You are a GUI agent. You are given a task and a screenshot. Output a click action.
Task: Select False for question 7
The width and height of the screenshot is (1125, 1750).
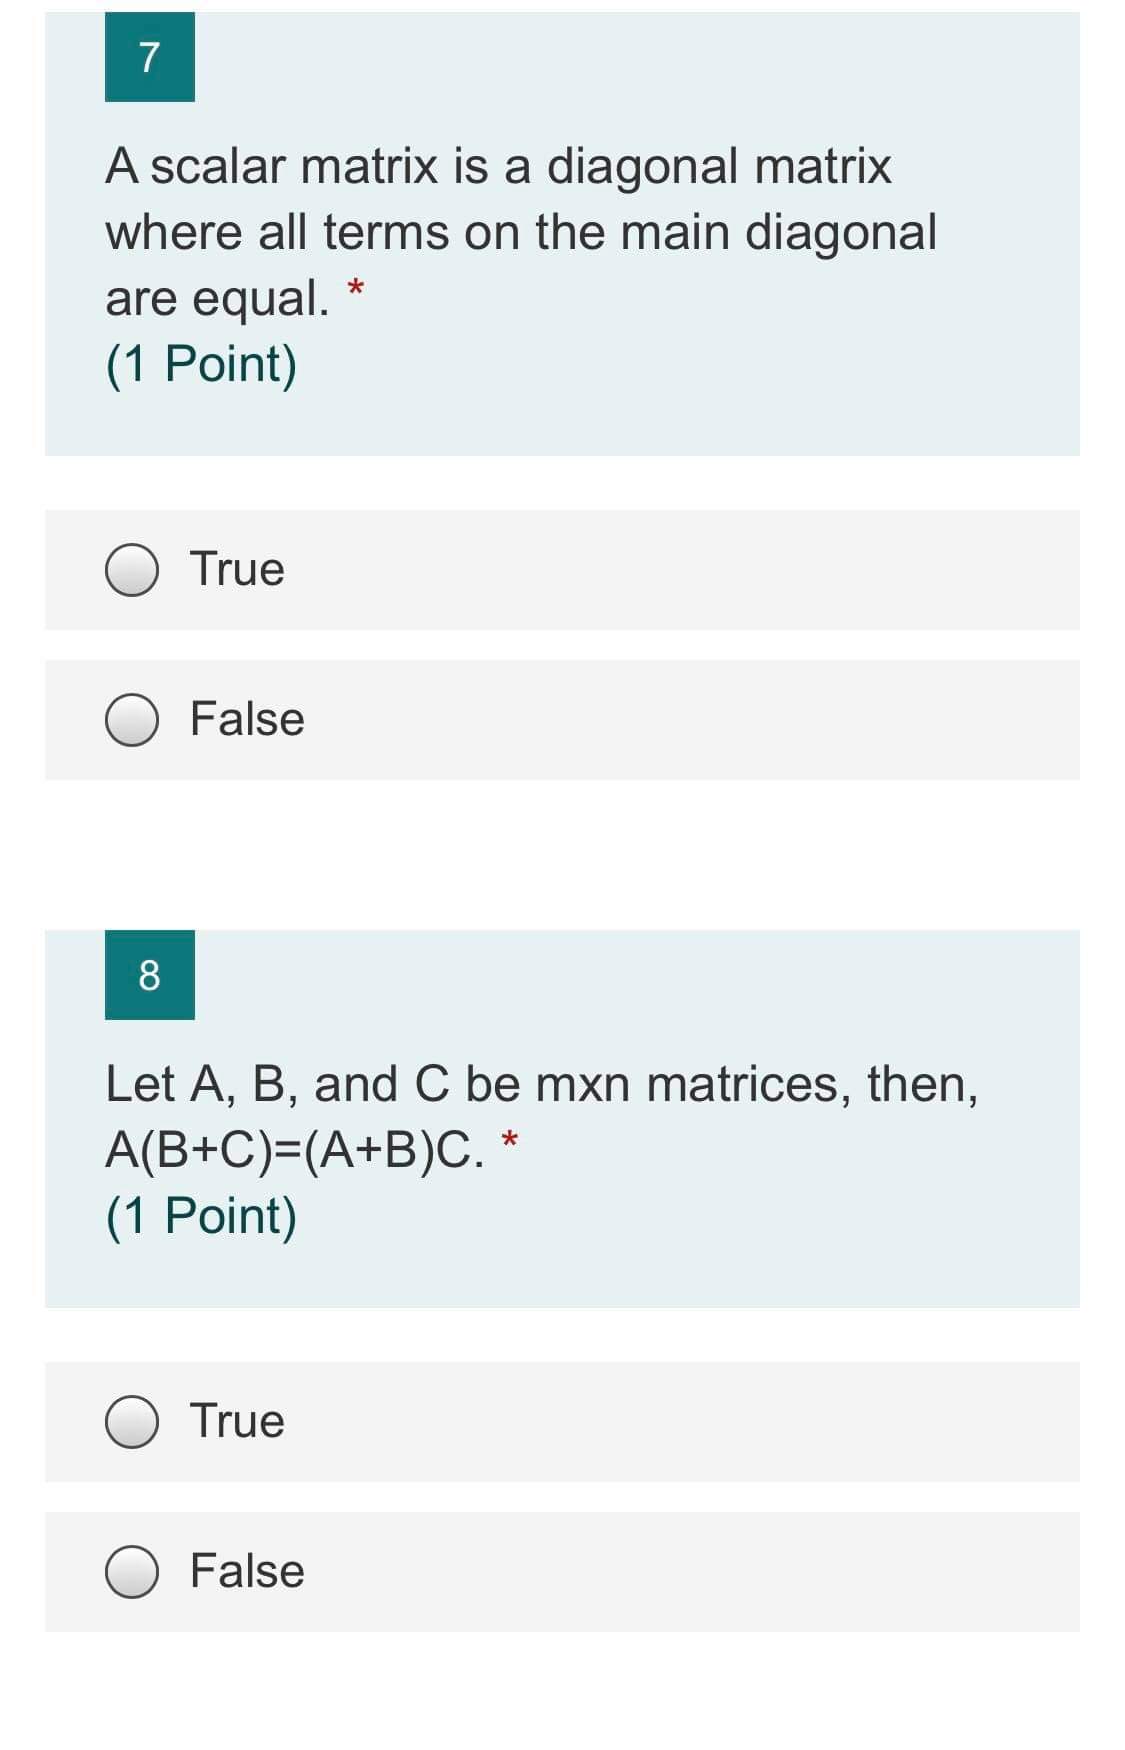(135, 720)
